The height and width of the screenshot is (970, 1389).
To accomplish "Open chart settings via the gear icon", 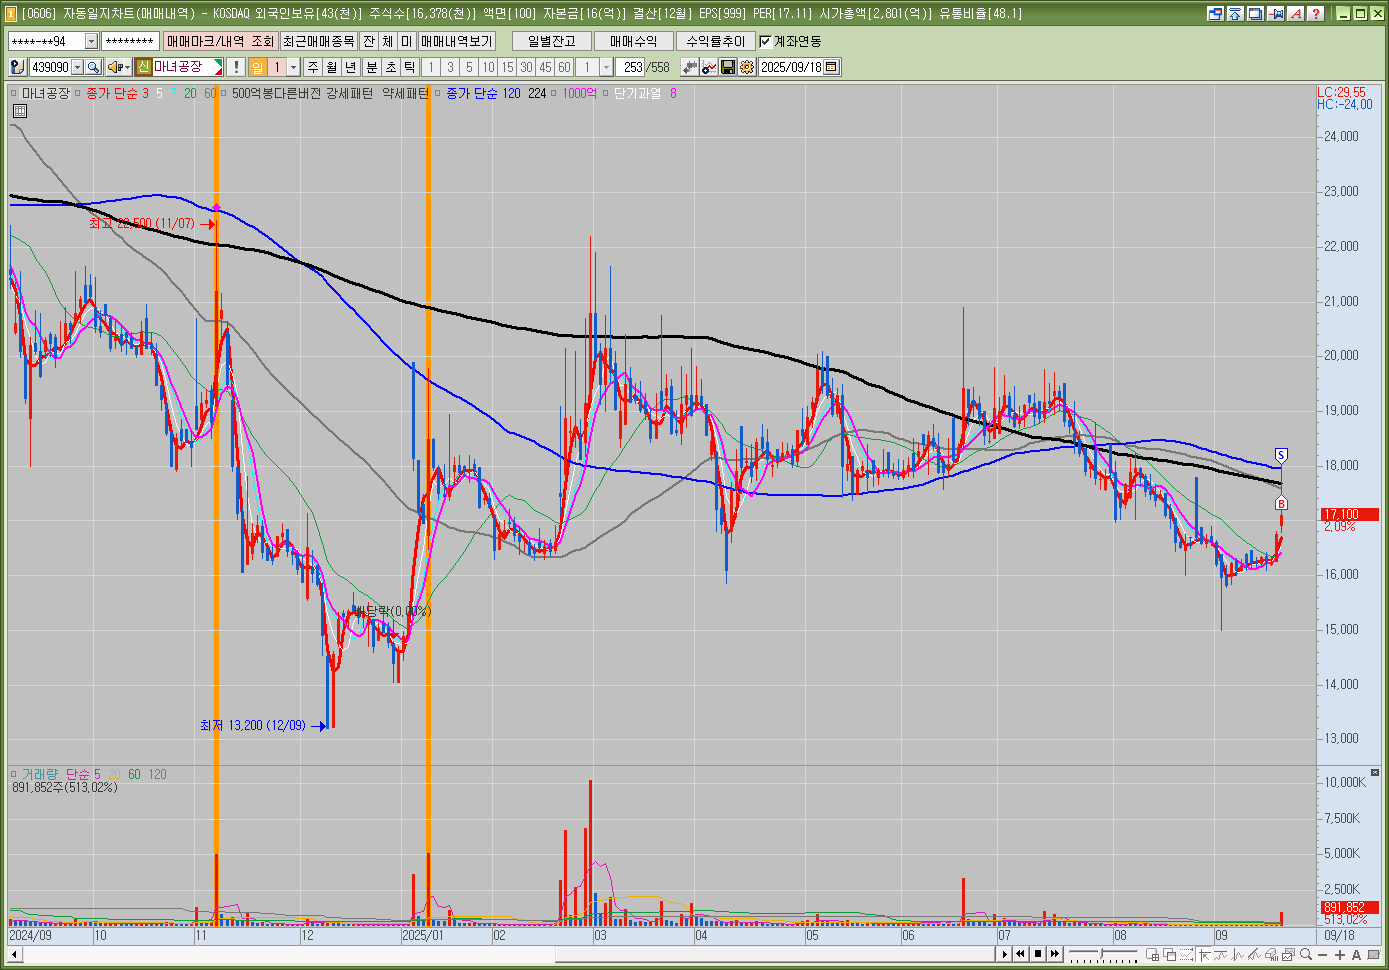I will coord(747,67).
